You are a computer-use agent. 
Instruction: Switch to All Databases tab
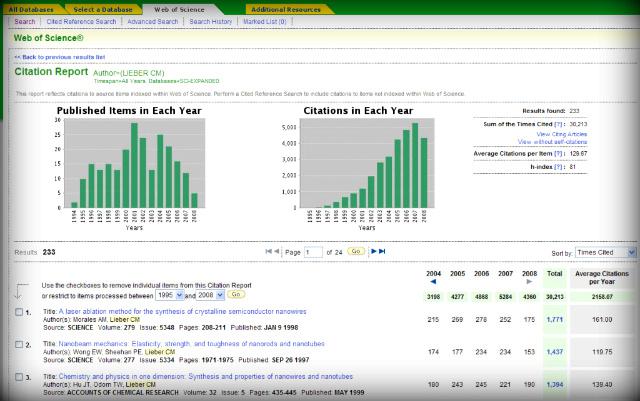click(x=31, y=9)
